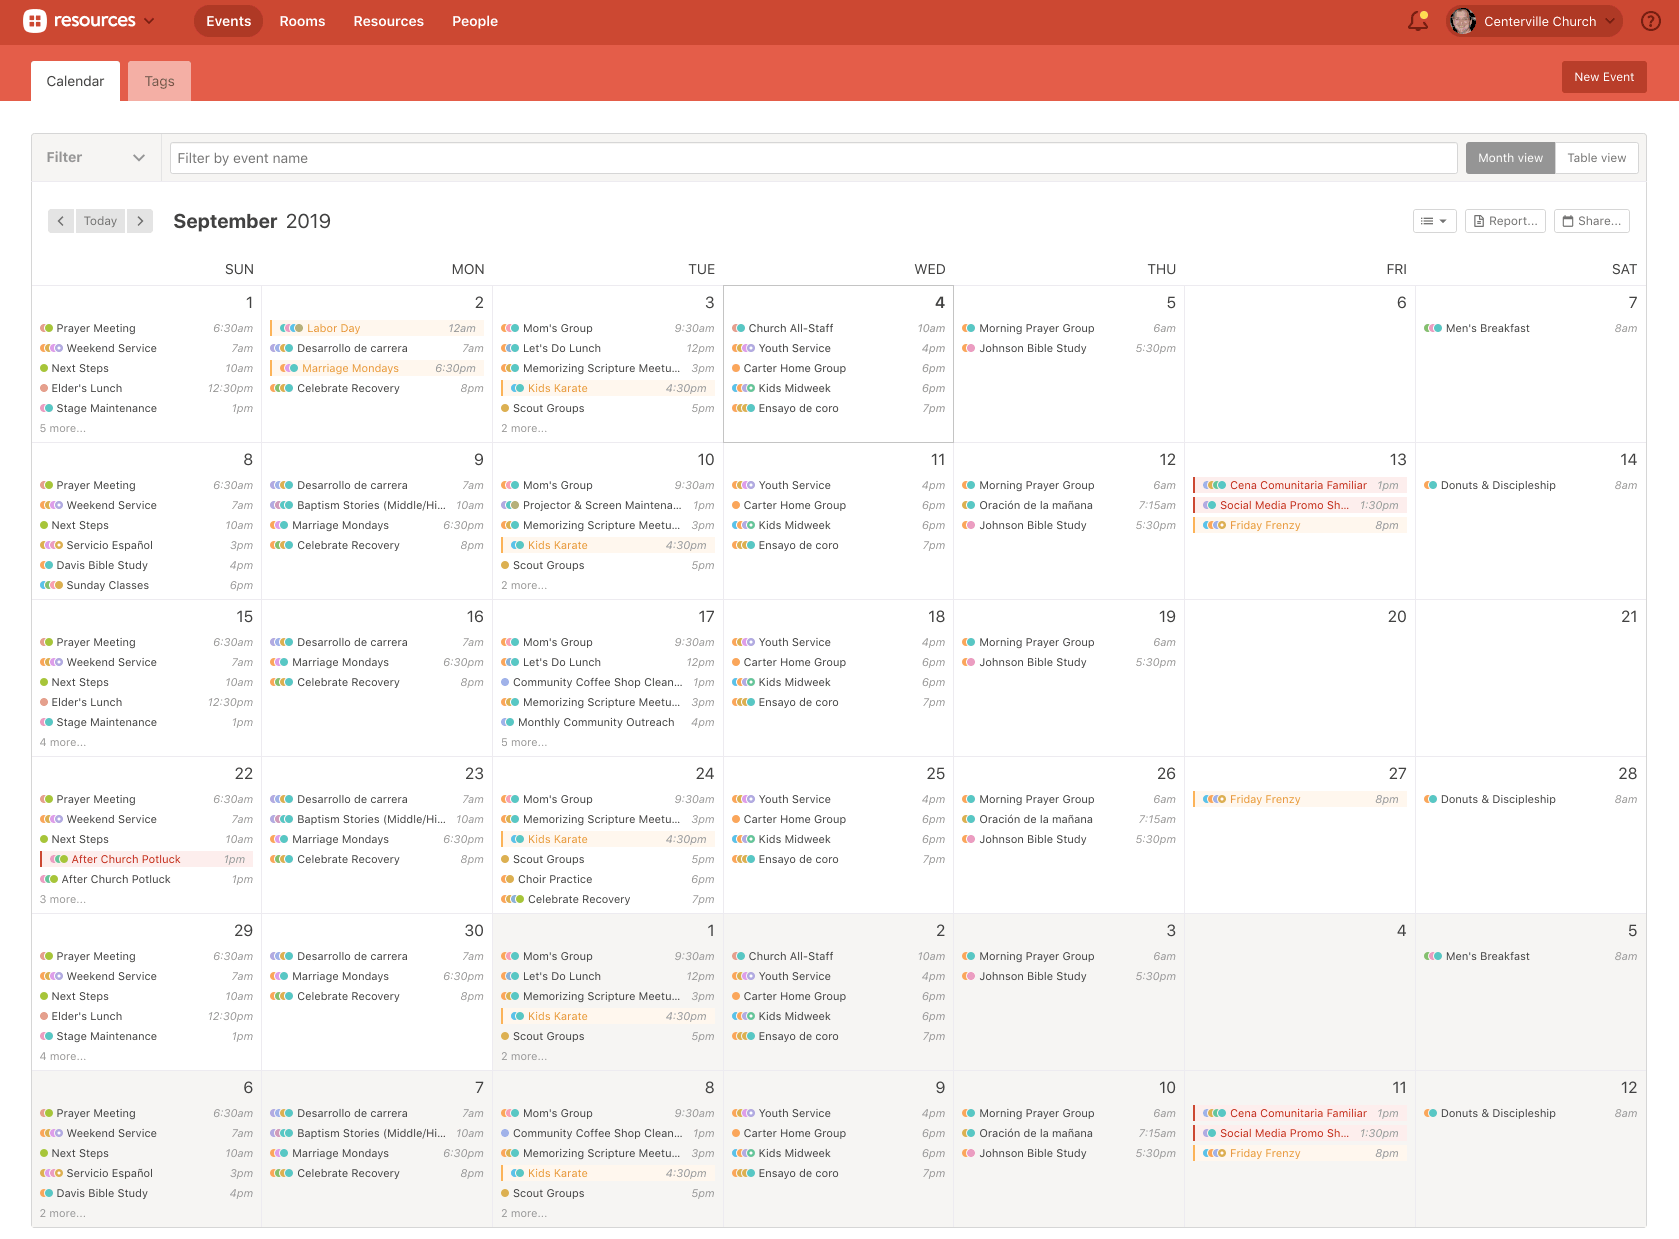The width and height of the screenshot is (1679, 1239).
Task: Click the Centerville Church profile avatar
Action: tap(1462, 21)
